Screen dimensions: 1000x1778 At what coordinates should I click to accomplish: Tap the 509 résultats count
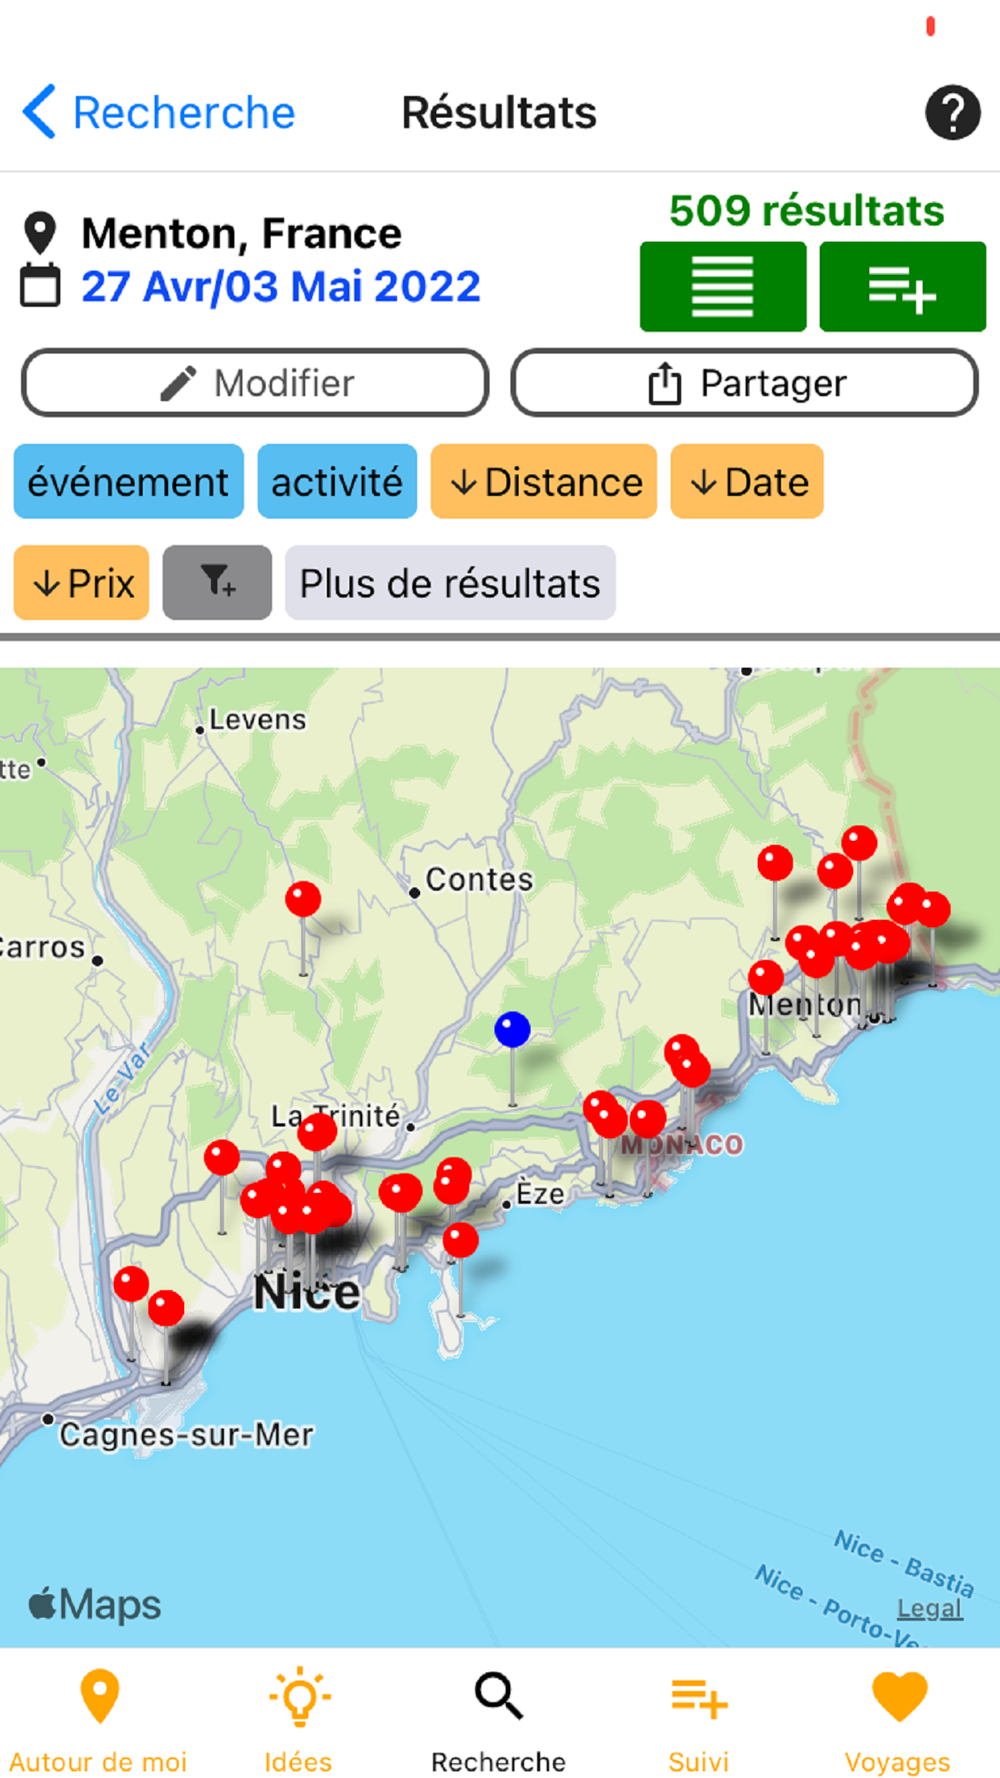806,211
